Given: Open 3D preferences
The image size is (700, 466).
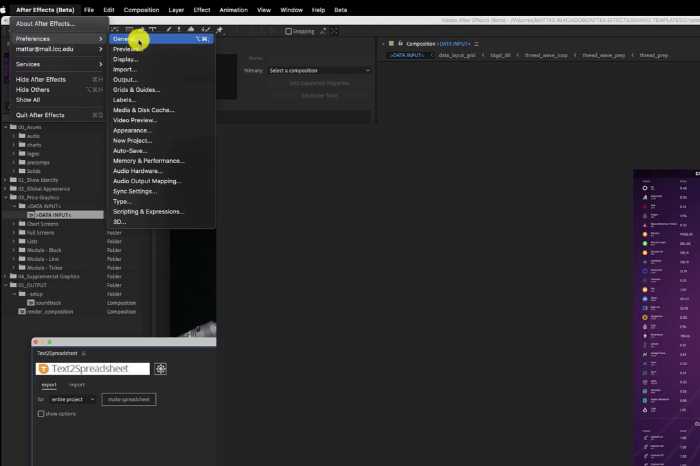Looking at the screenshot, I should (x=162, y=222).
